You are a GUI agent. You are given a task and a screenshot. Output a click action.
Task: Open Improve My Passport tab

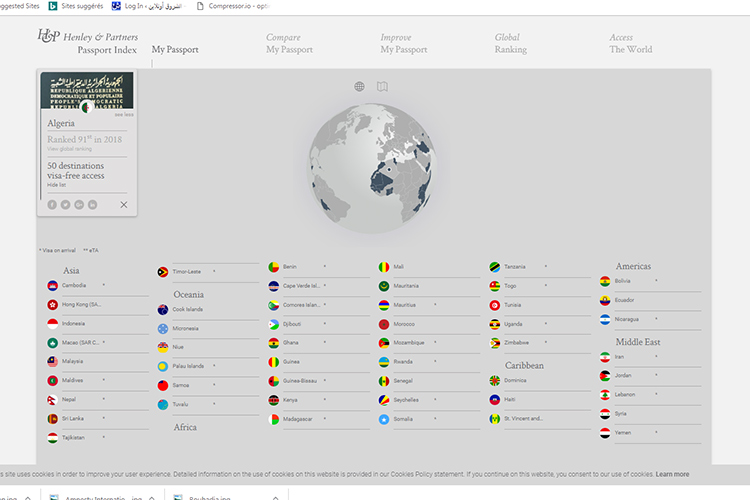404,43
